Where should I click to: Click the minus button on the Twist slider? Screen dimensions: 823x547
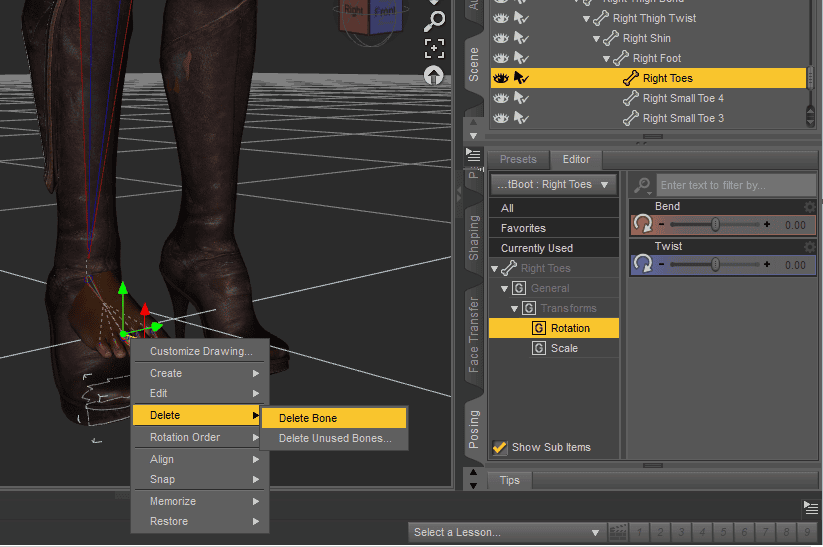pyautogui.click(x=662, y=265)
